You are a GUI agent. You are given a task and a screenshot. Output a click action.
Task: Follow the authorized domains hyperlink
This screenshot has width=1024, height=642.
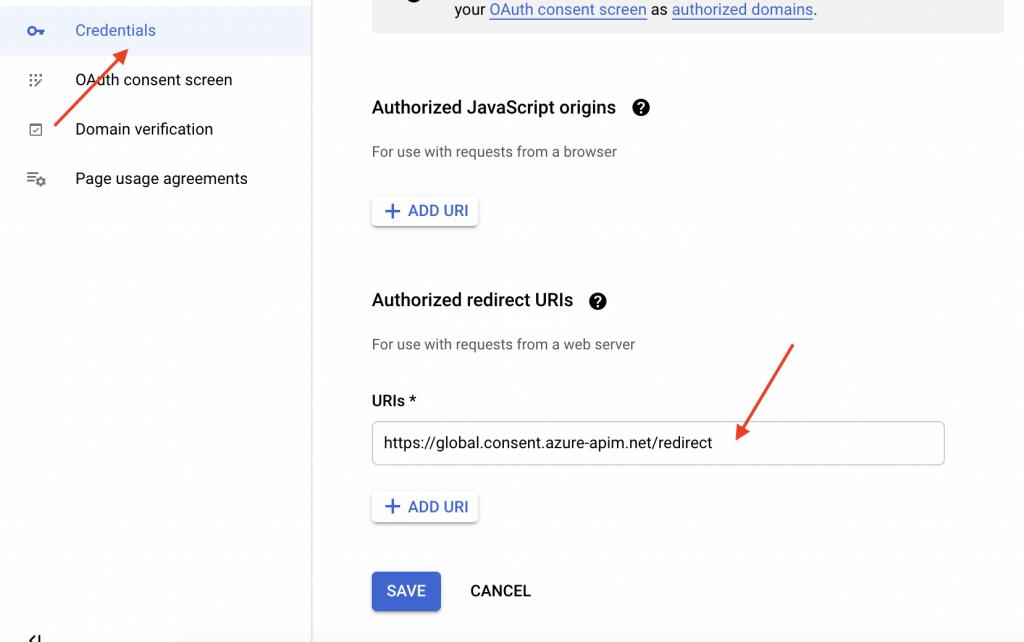tap(742, 11)
